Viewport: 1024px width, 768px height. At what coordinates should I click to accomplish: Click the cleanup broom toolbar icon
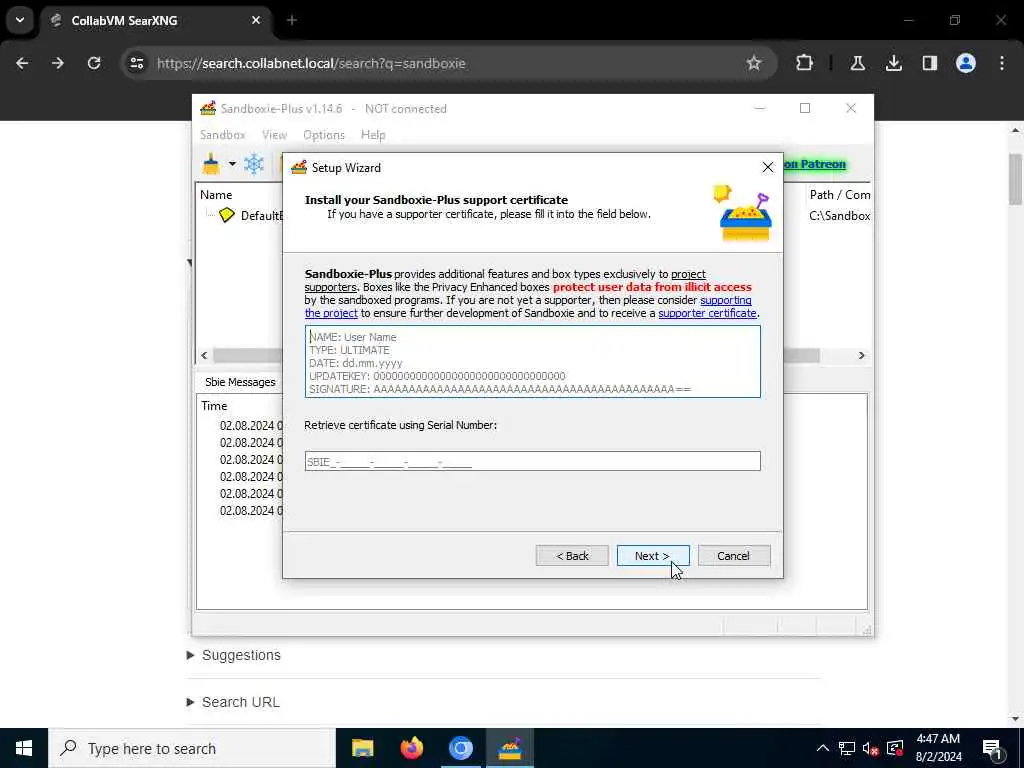point(212,164)
